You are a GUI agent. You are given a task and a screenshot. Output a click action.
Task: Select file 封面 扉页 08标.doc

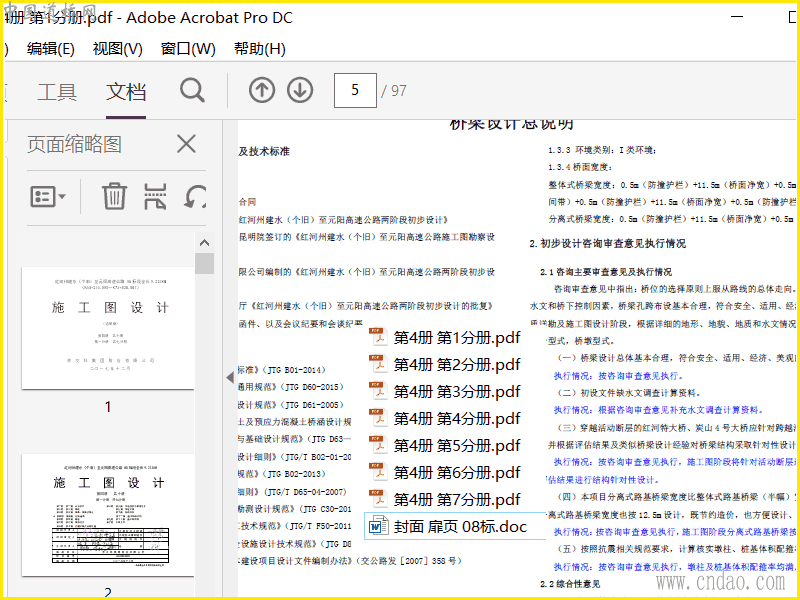(455, 526)
